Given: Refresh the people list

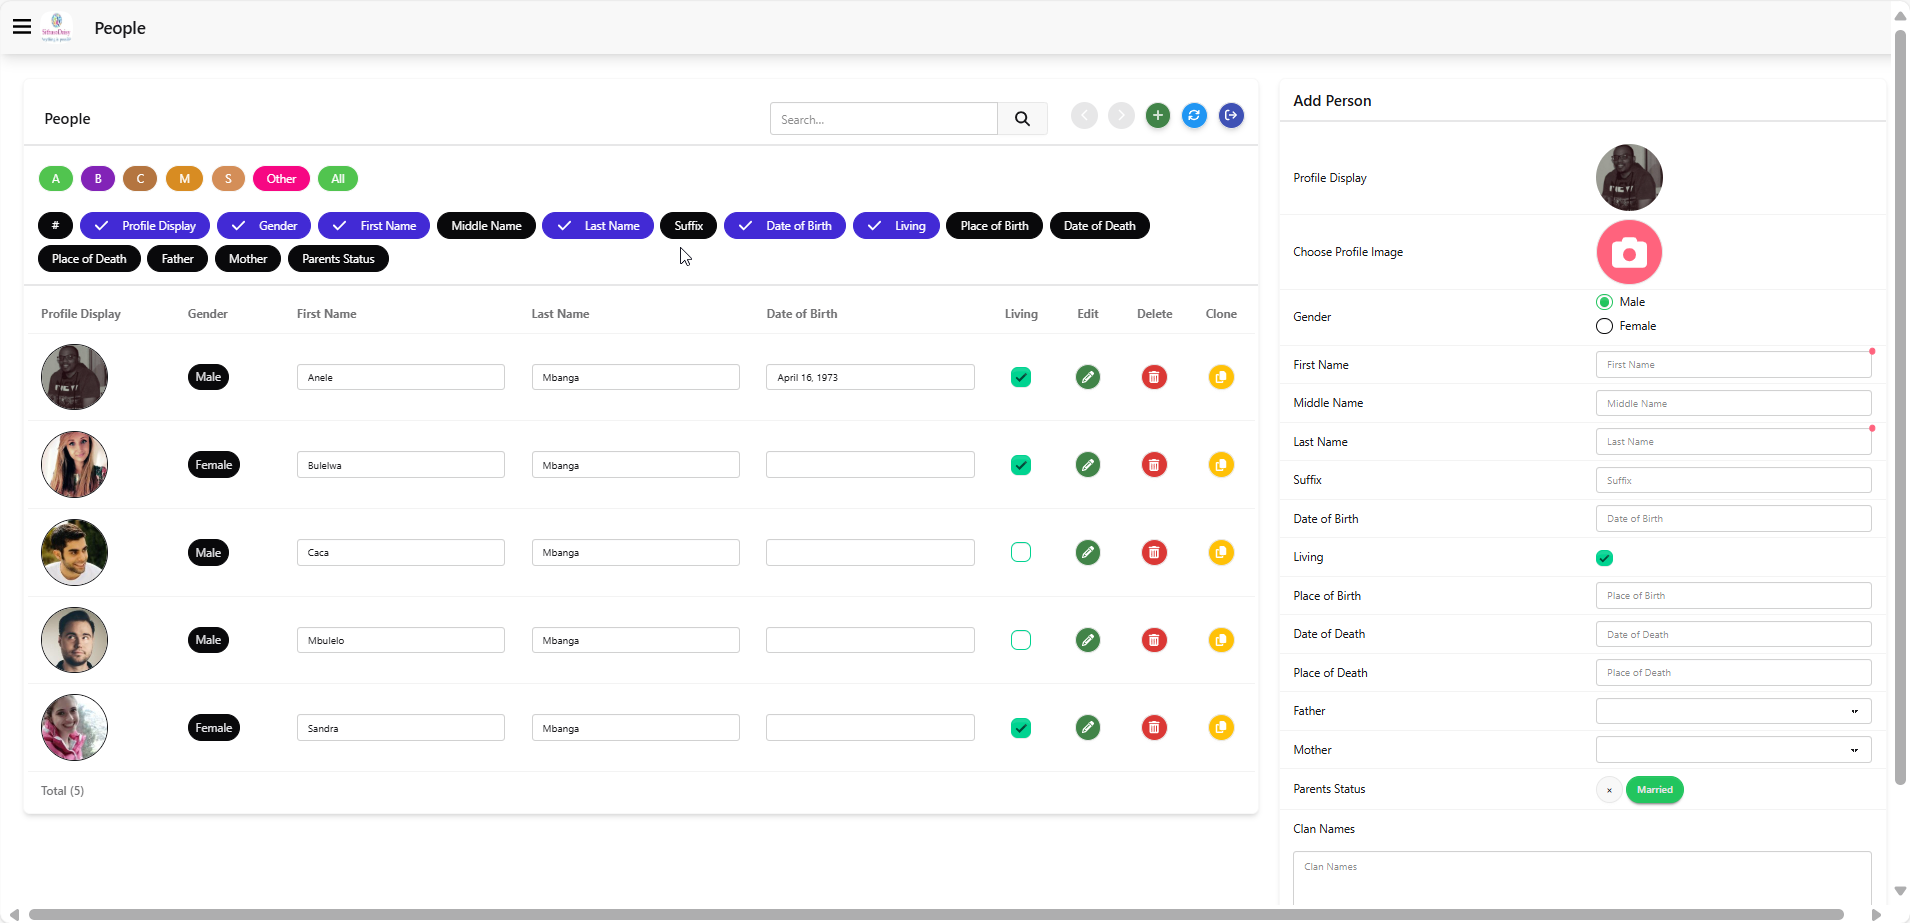Looking at the screenshot, I should pyautogui.click(x=1194, y=116).
